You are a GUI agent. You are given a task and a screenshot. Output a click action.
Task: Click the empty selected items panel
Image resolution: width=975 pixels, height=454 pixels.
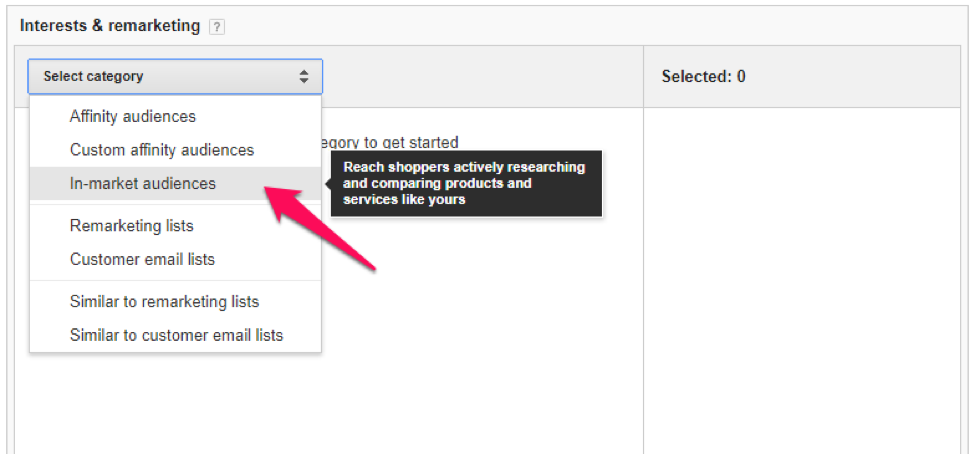[x=800, y=280]
